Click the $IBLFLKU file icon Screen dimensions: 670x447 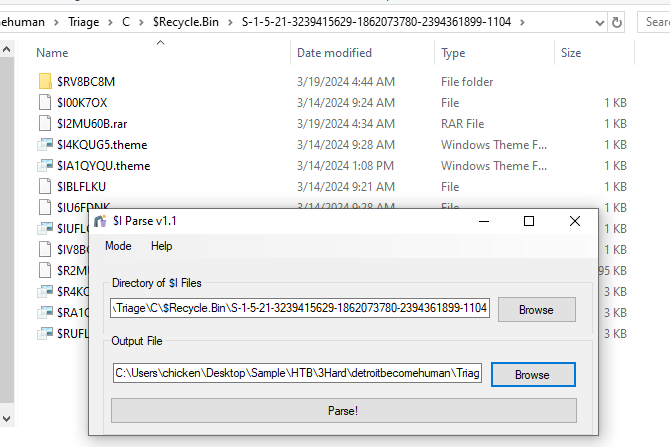click(44, 186)
